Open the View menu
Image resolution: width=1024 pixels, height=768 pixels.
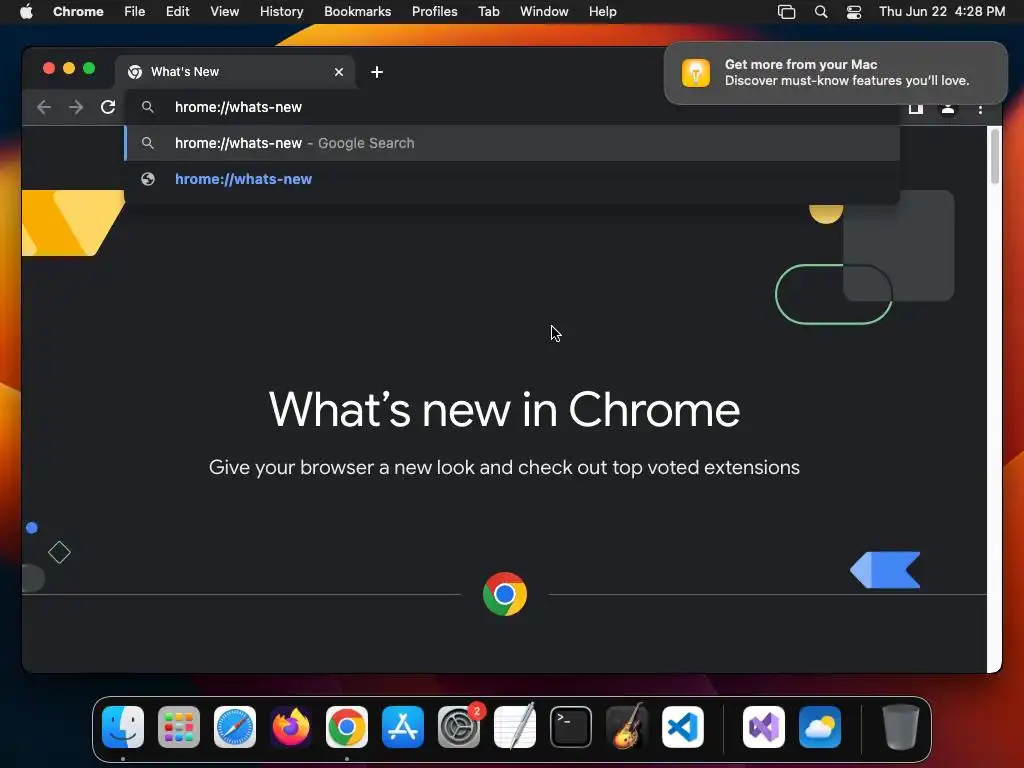[x=225, y=12]
